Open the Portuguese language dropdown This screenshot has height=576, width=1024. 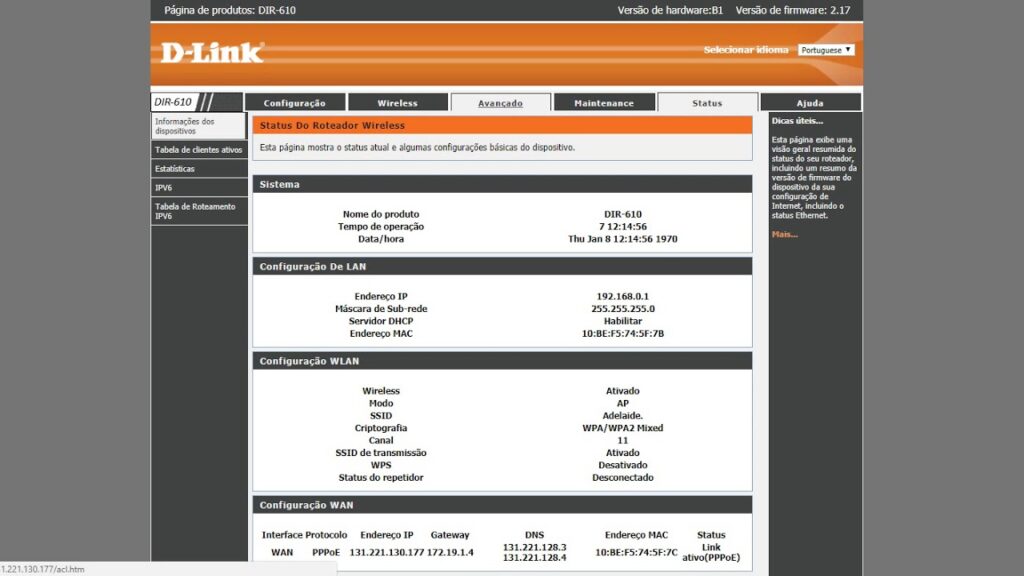(826, 50)
